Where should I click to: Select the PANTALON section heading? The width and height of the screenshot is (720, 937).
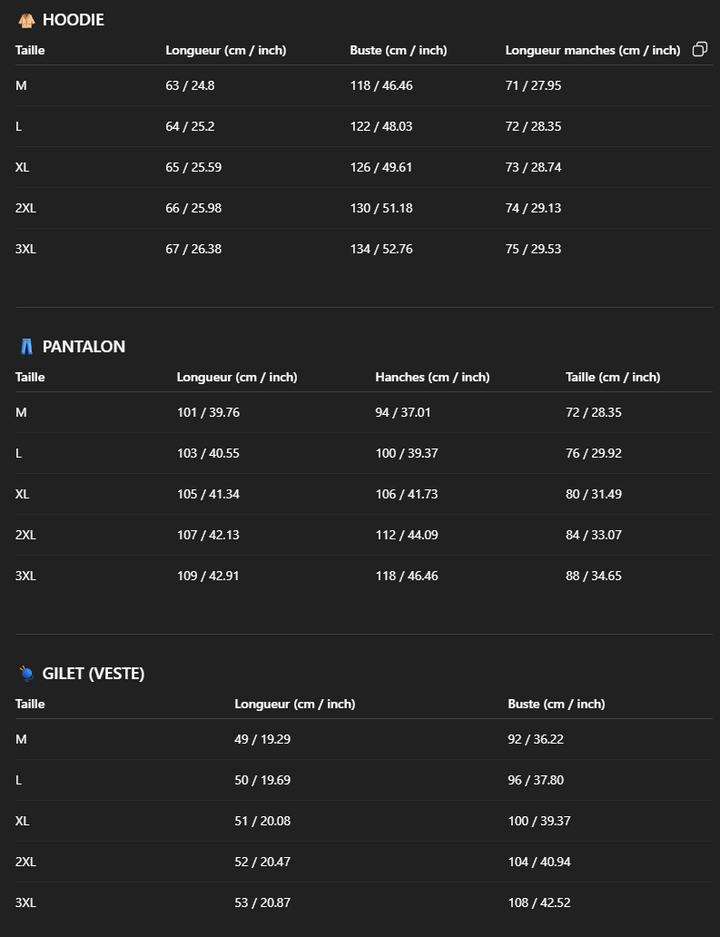[x=84, y=347]
